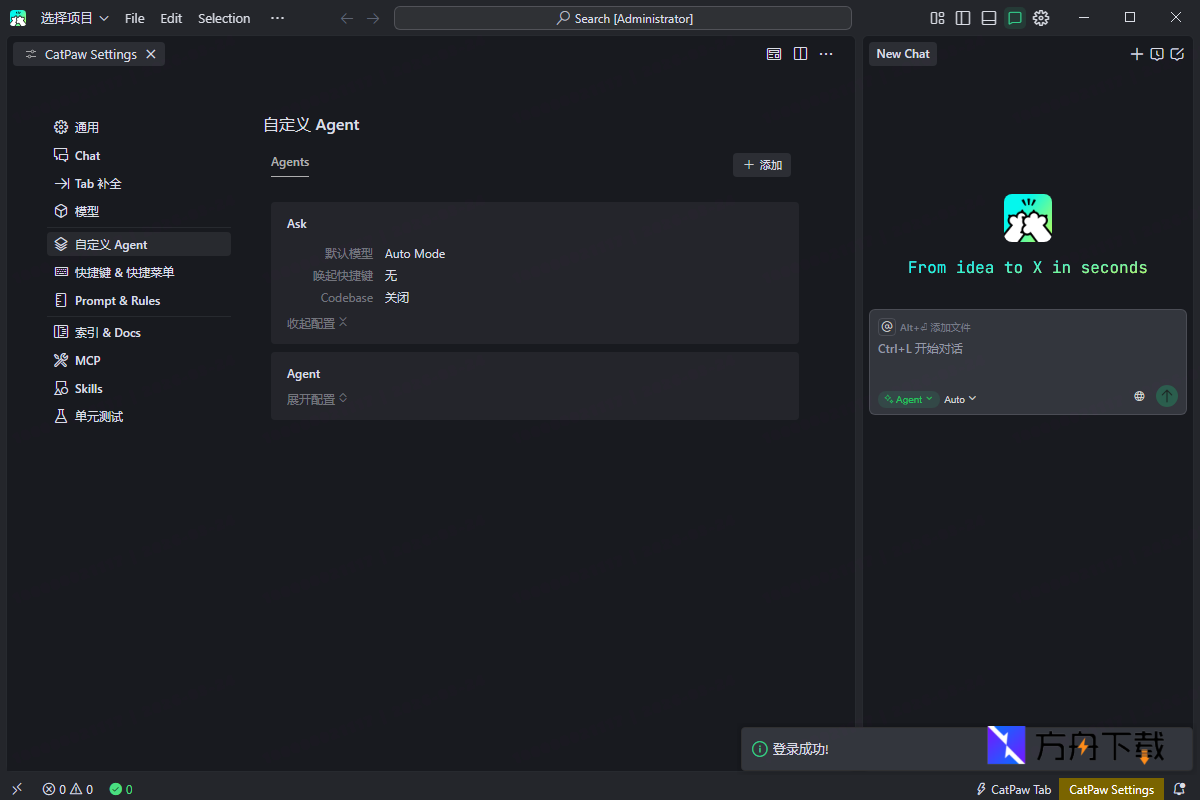Expand the Agent configuration (展开配置)
Screen dimensions: 1200x800
pos(316,399)
